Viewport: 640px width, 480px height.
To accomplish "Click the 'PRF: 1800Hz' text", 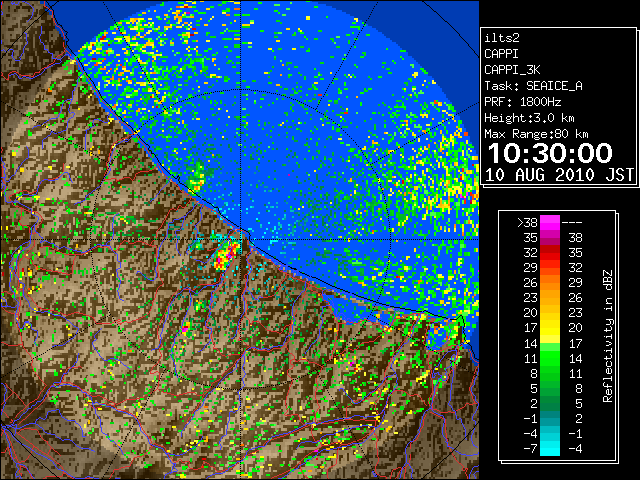I will 523,102.
